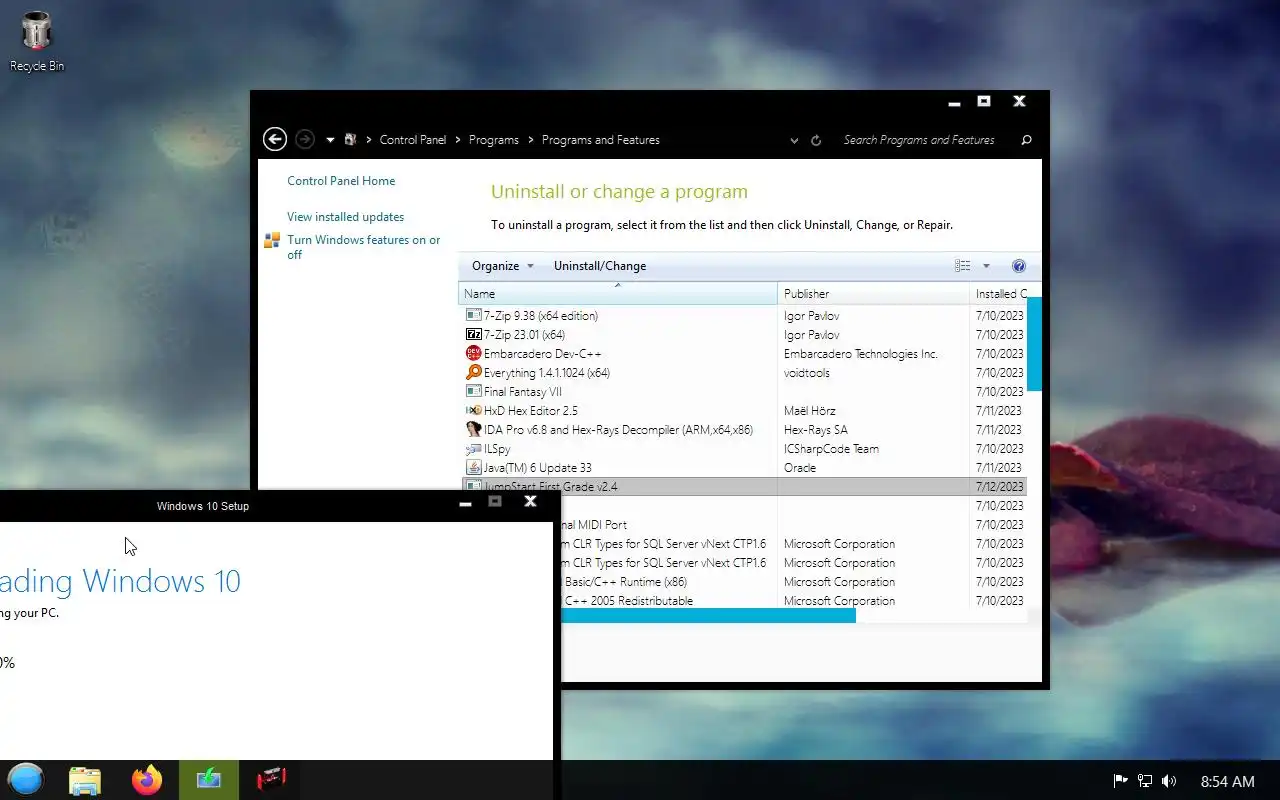Click the forward navigation arrow
This screenshot has width=1280, height=800.
click(x=305, y=140)
